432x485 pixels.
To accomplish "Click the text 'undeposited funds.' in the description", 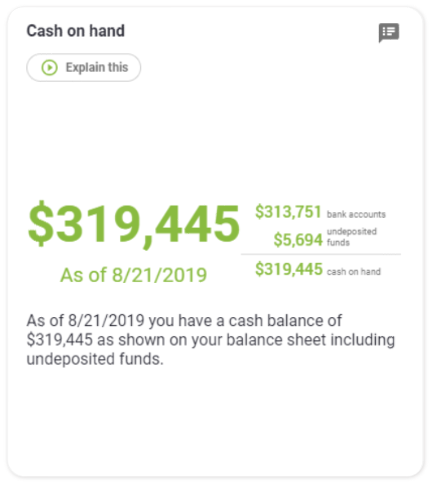I will click(x=95, y=359).
